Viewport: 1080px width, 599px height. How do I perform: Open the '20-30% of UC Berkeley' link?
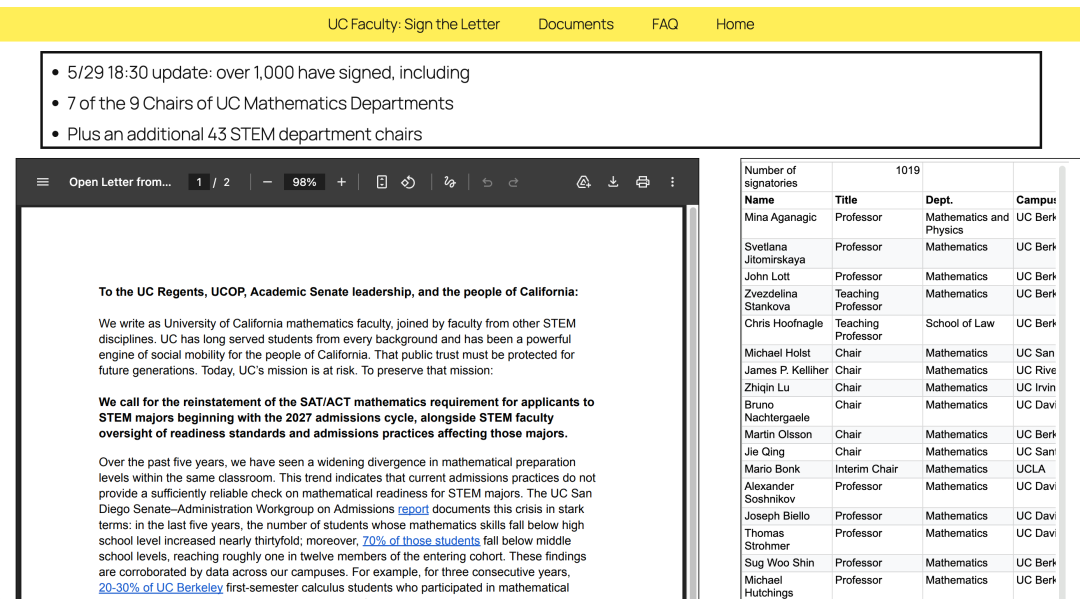coord(160,588)
